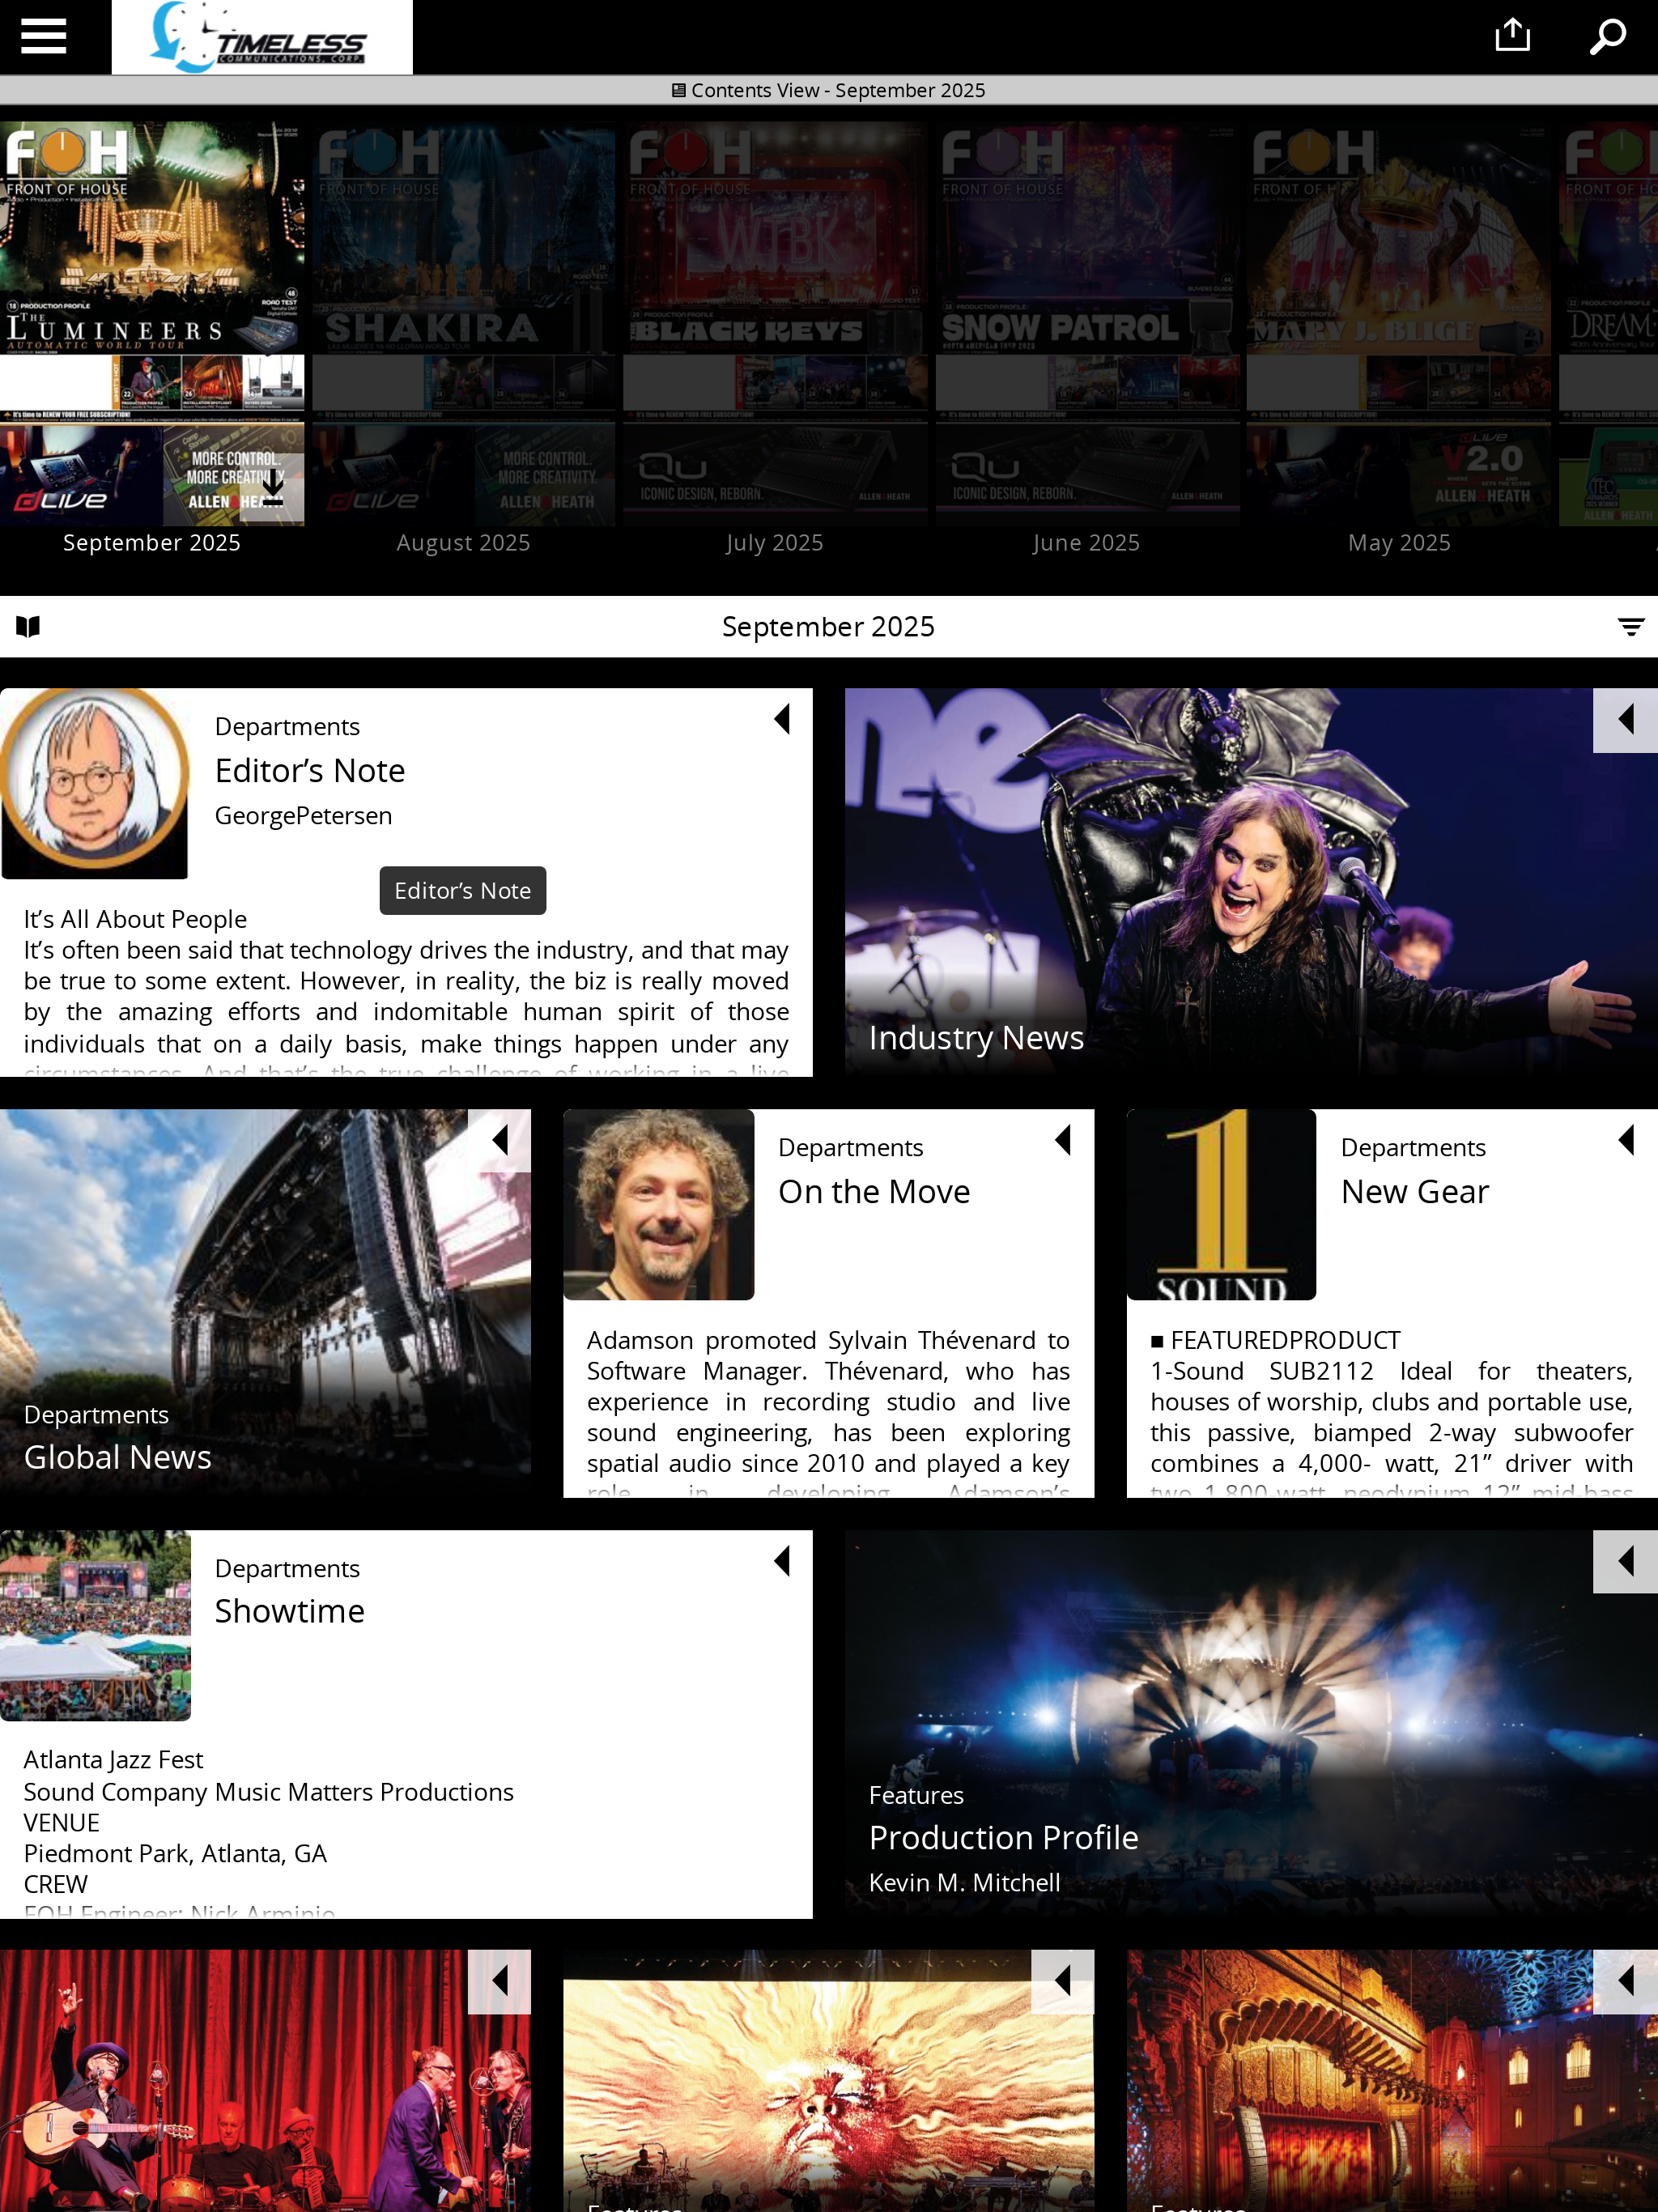Open the Black Keys July 2025 cover
This screenshot has width=1658, height=2212.
tap(775, 324)
